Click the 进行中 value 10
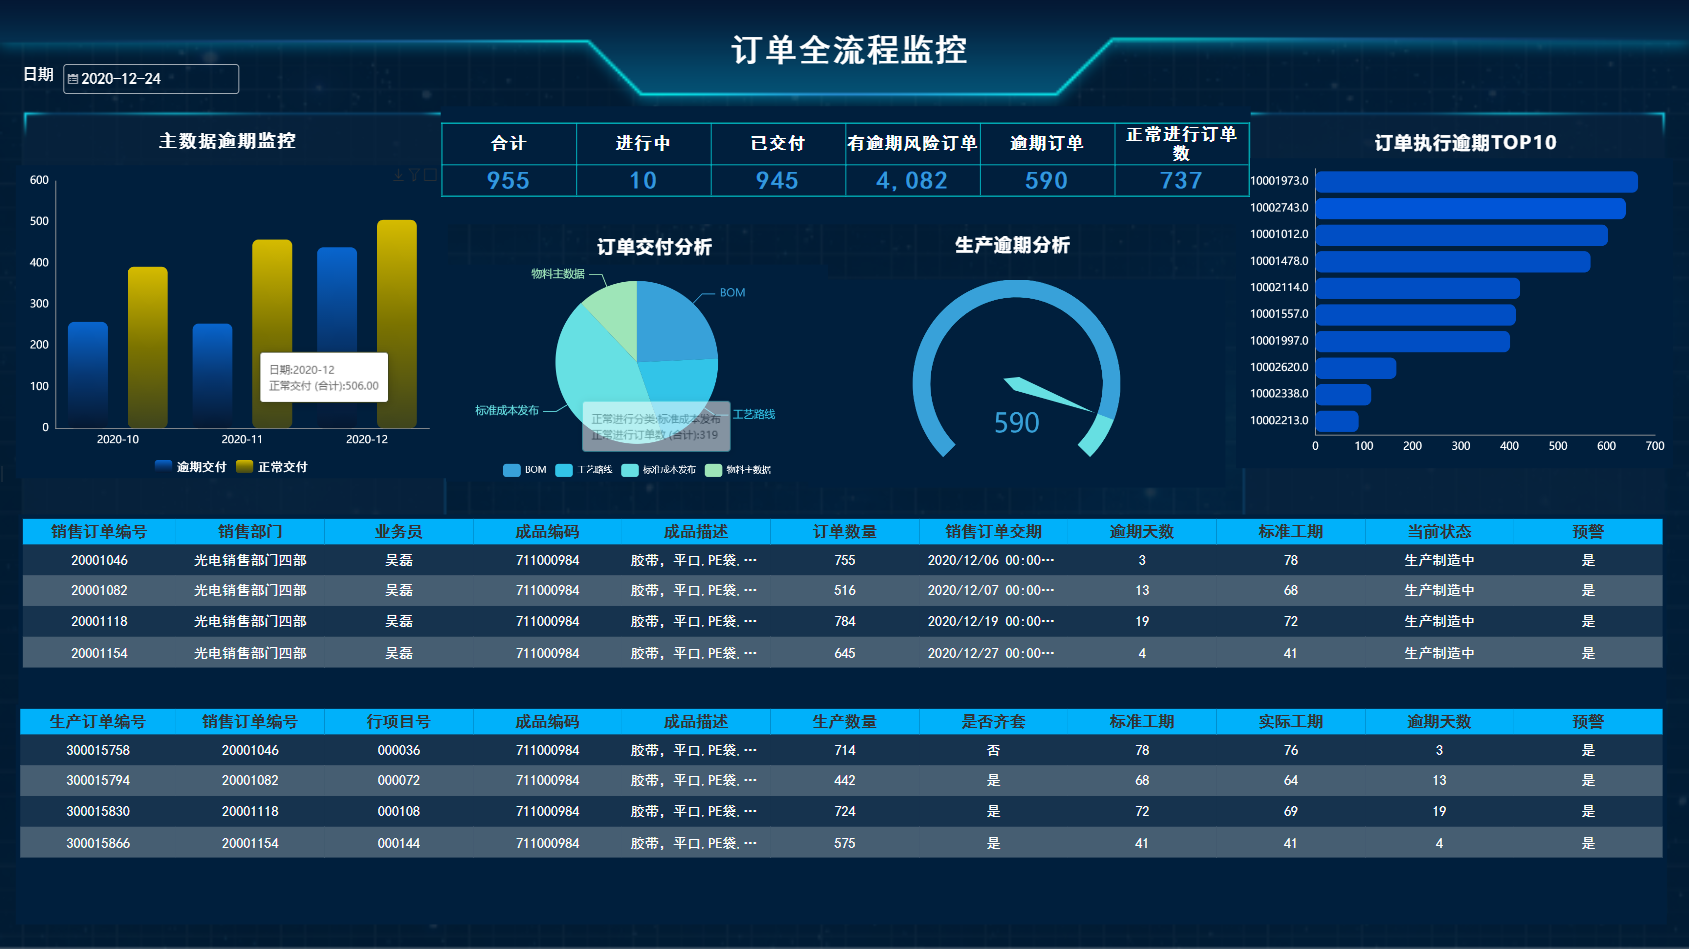1689x949 pixels. pos(643,181)
